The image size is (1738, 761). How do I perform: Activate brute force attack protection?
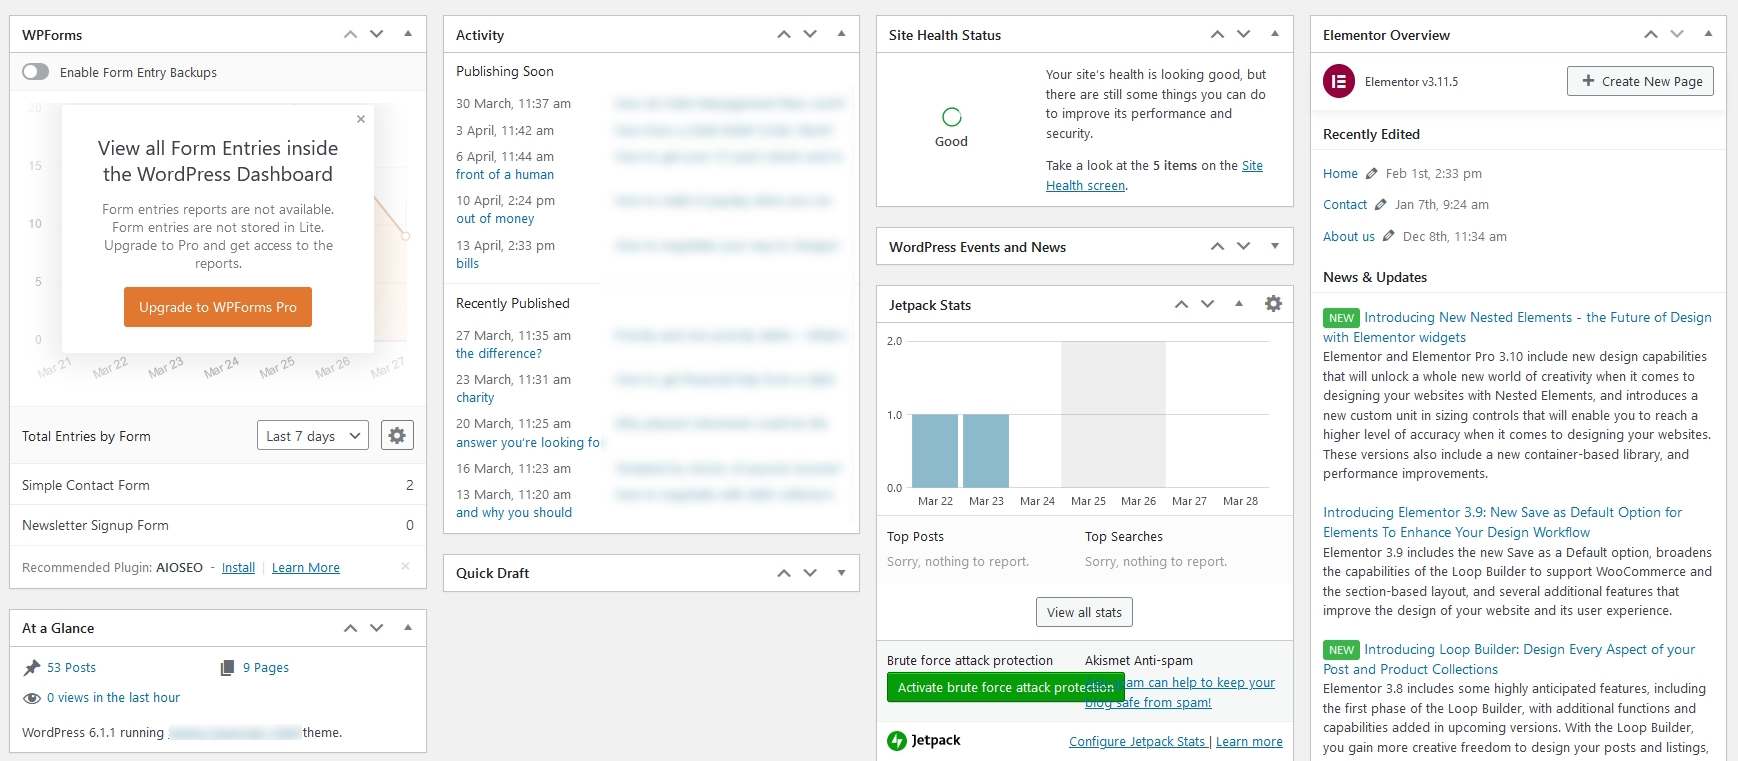click(1005, 688)
